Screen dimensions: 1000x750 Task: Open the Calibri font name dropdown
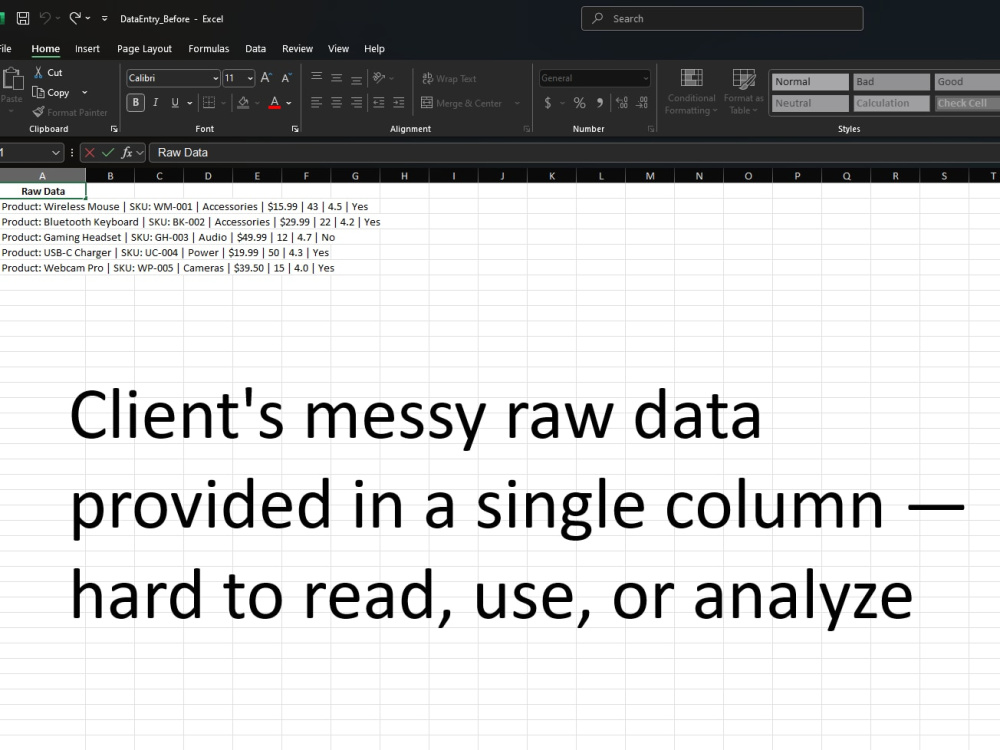[215, 78]
